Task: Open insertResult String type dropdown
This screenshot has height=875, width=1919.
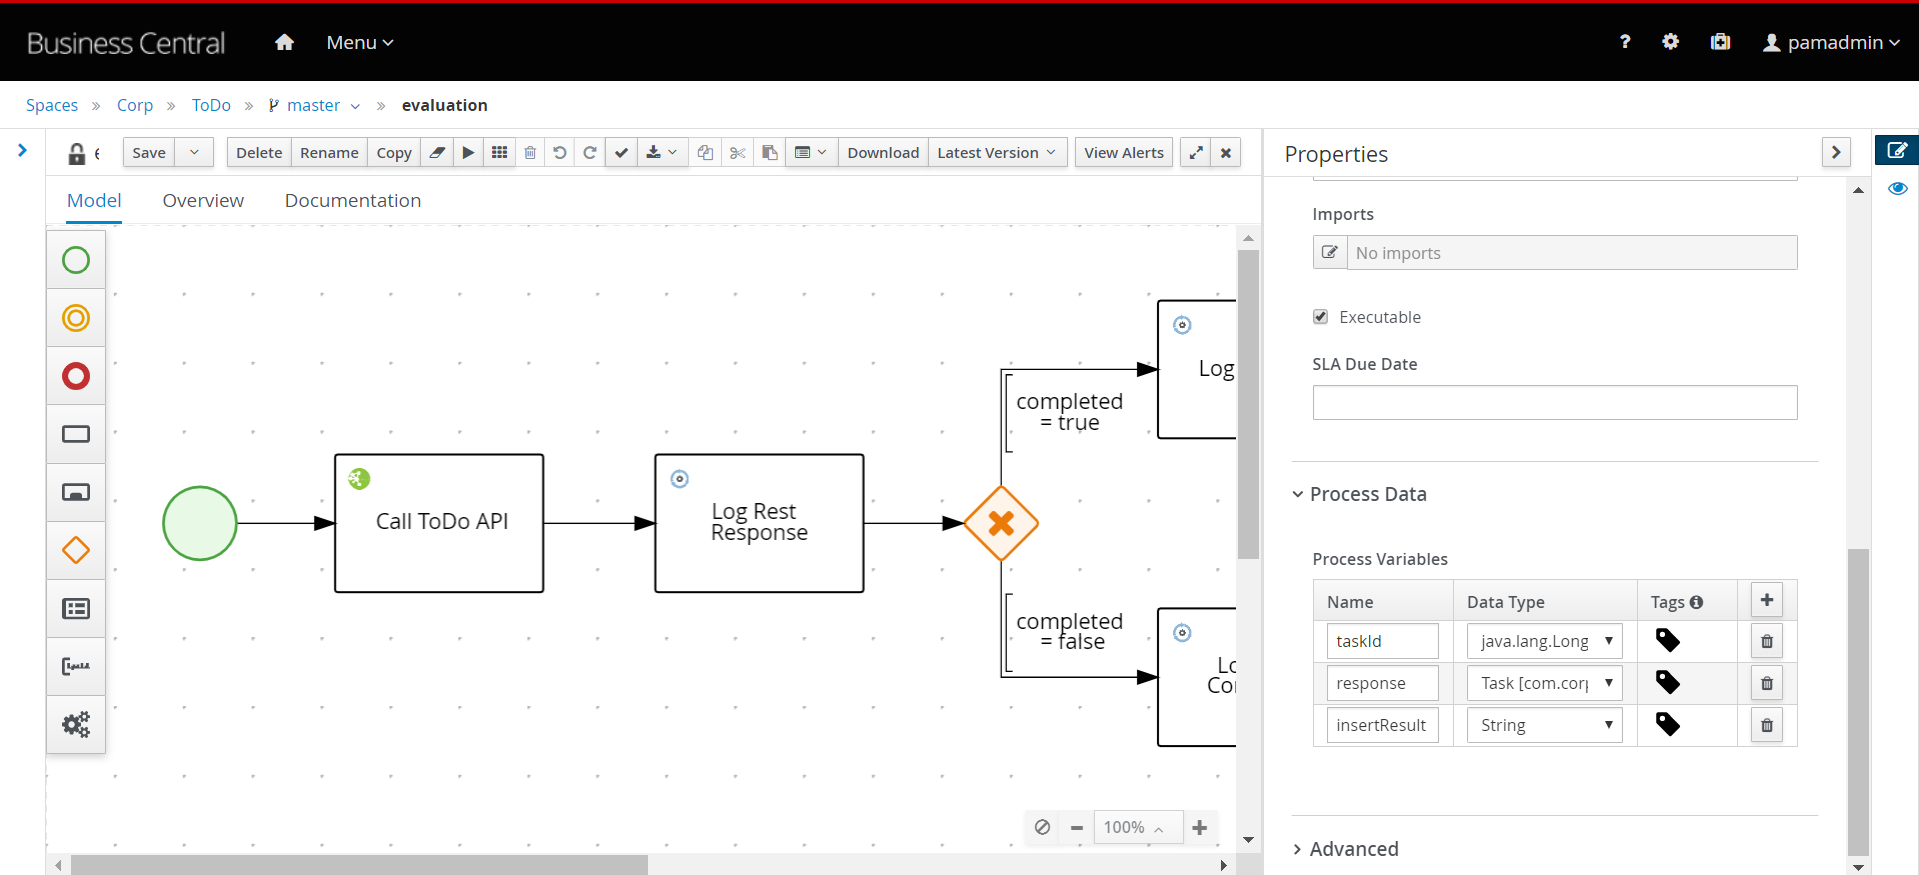Action: pyautogui.click(x=1544, y=725)
